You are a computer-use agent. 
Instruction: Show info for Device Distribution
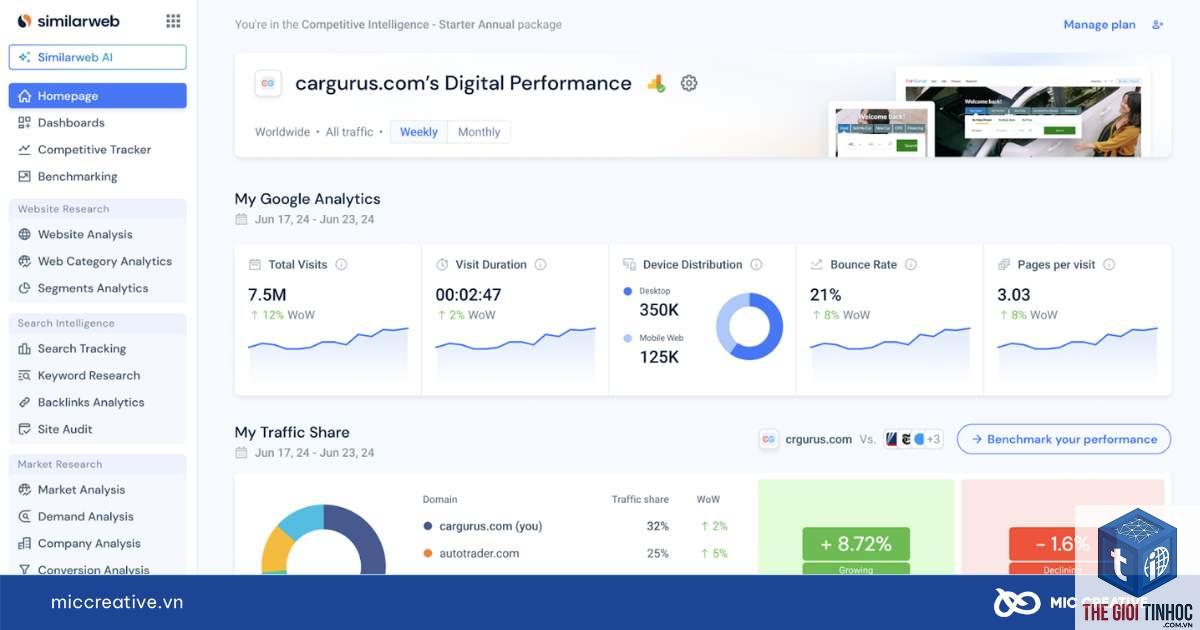tap(756, 265)
